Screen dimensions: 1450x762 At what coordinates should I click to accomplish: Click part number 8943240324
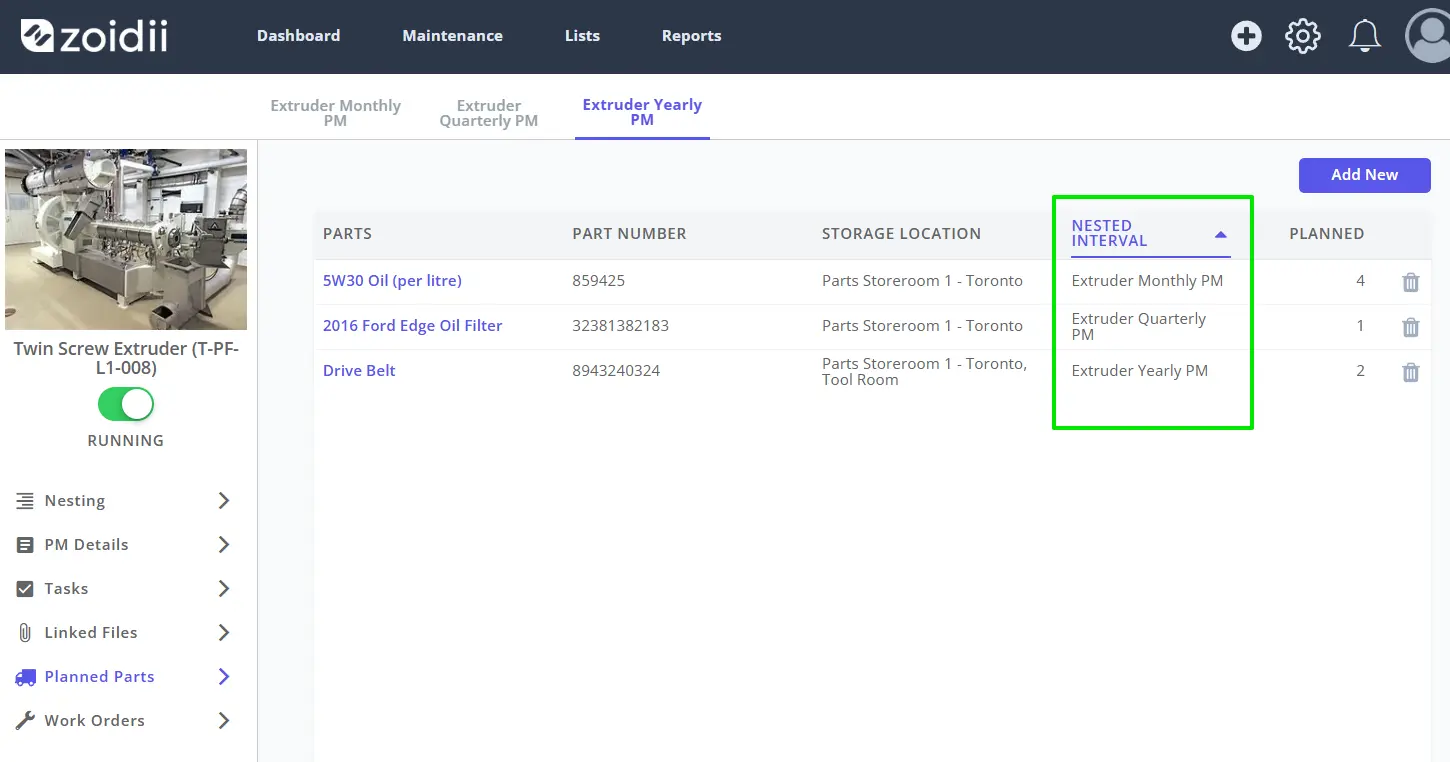(616, 371)
